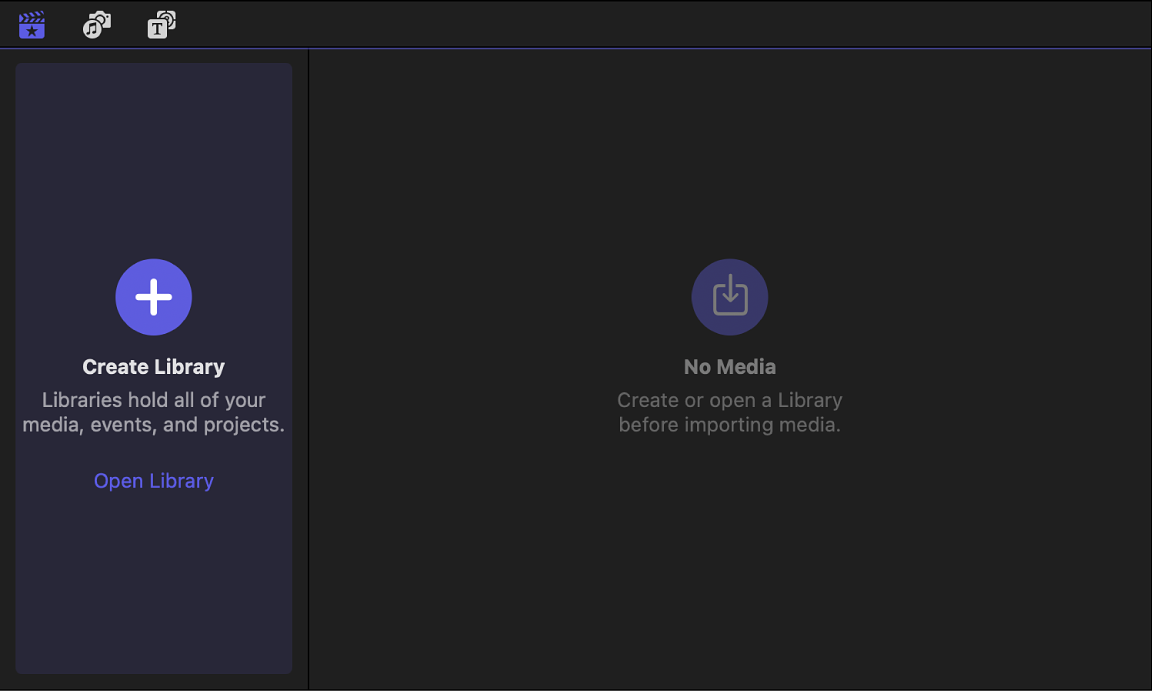Click the libraries description text below Create Library
Screen dimensions: 1152x692
pos(153,411)
